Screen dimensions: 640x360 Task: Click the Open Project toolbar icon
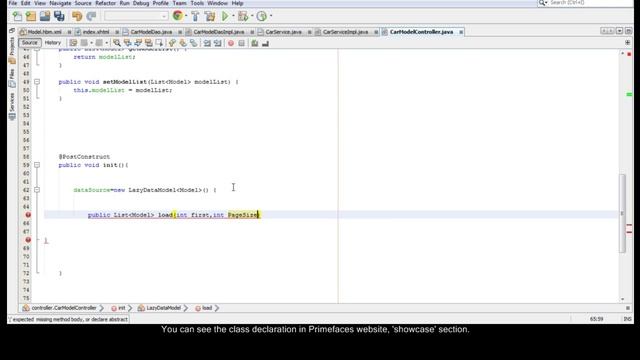tap(45, 16)
